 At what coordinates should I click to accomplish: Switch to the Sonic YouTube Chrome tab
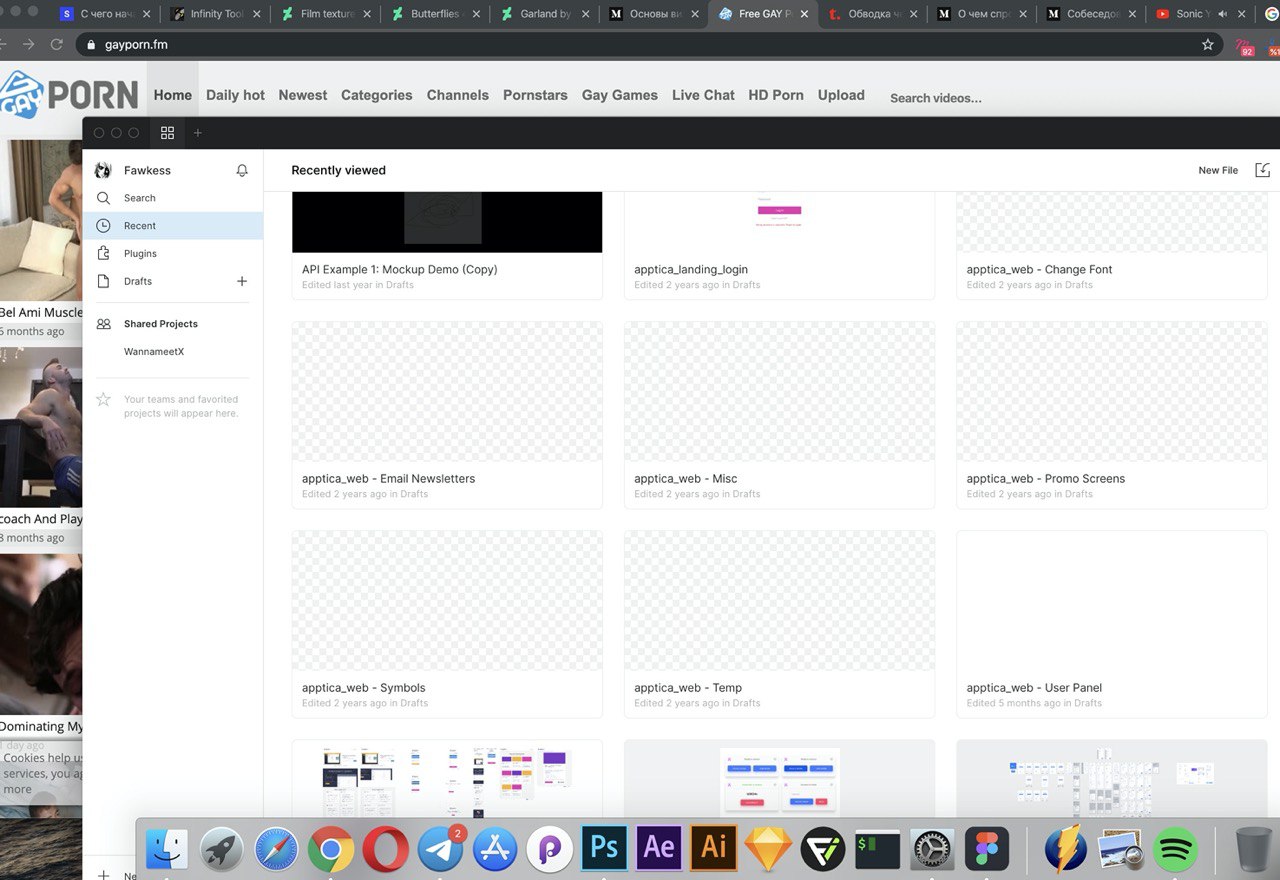[1200, 14]
